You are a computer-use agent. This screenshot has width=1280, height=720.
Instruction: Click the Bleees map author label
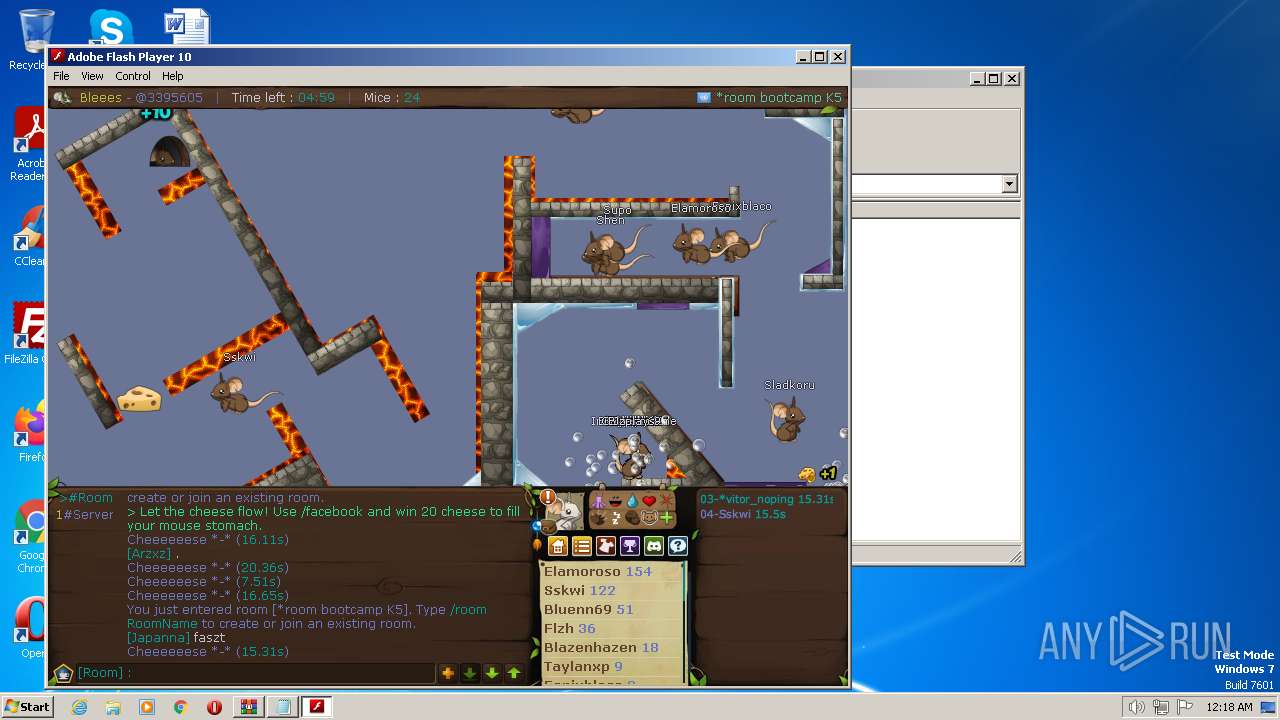(x=100, y=97)
